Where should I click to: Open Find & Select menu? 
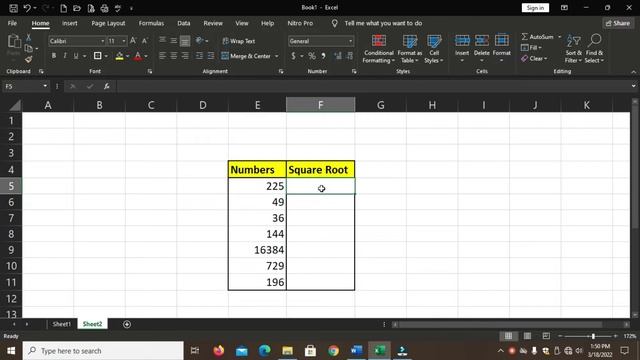point(594,49)
